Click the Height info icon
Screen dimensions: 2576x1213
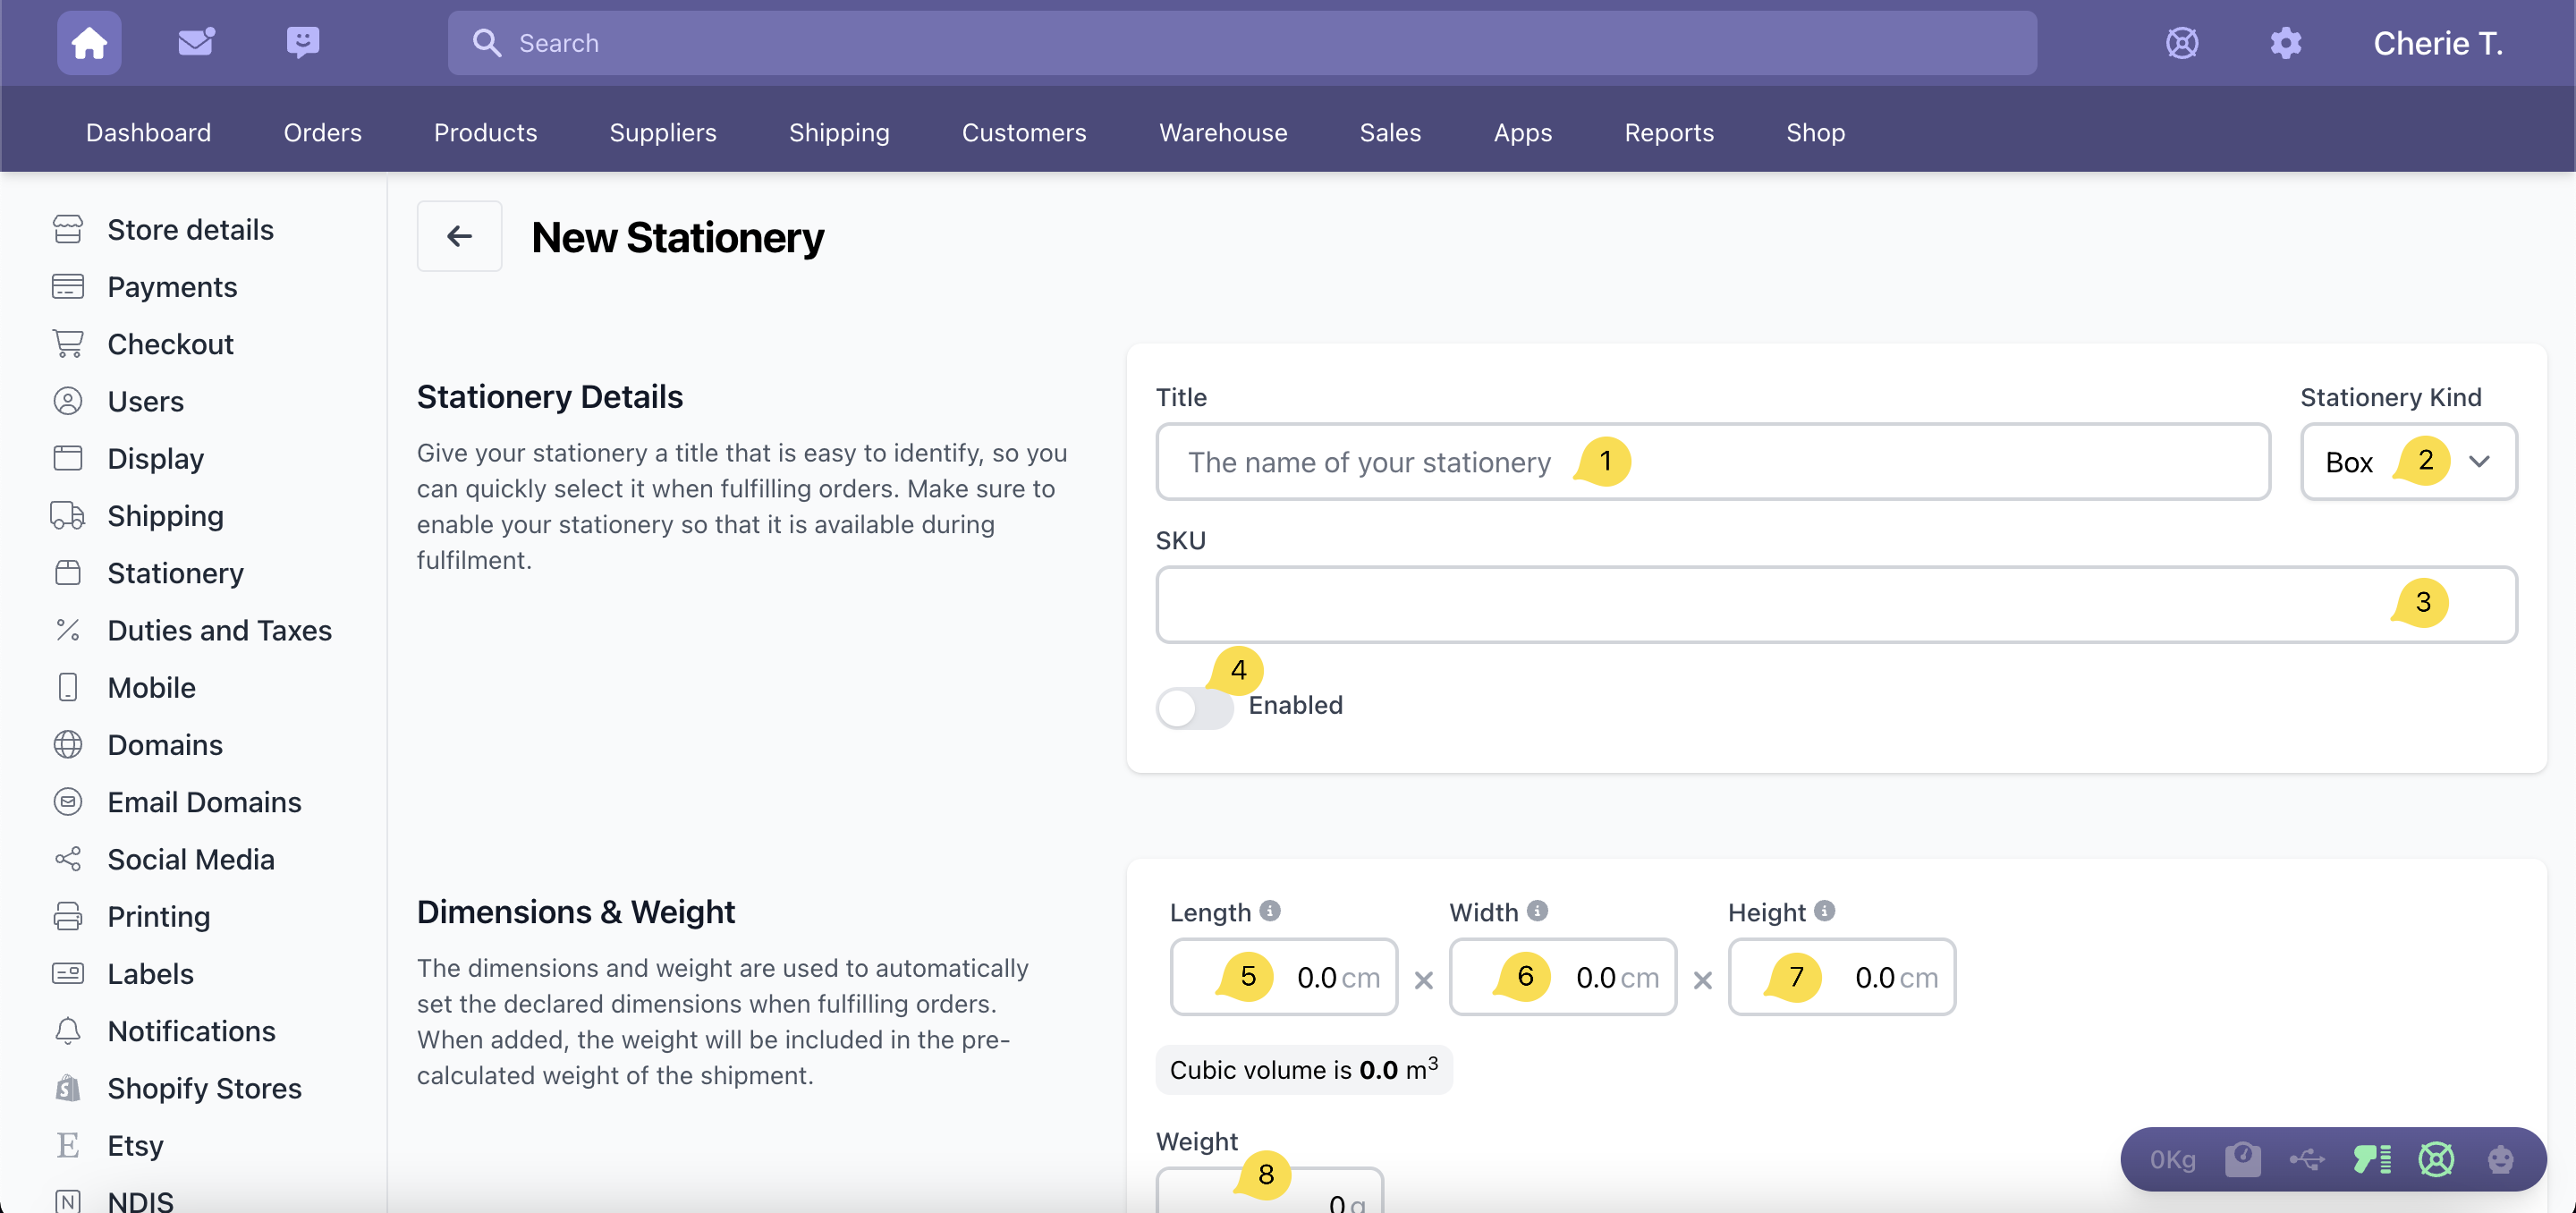tap(1825, 911)
